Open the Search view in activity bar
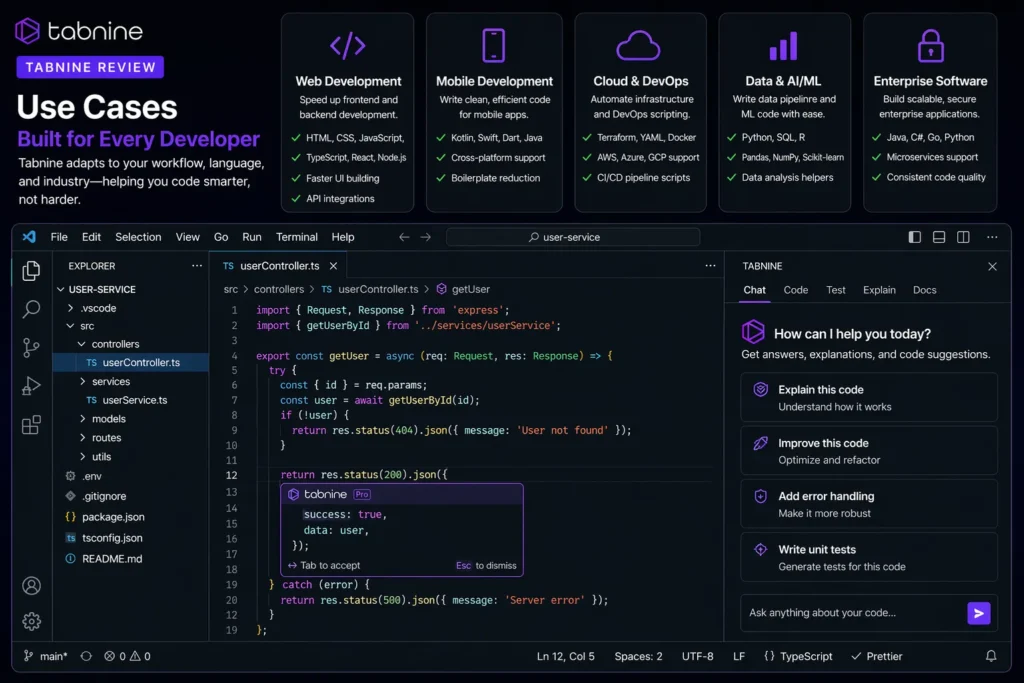The image size is (1024, 683). 31,309
